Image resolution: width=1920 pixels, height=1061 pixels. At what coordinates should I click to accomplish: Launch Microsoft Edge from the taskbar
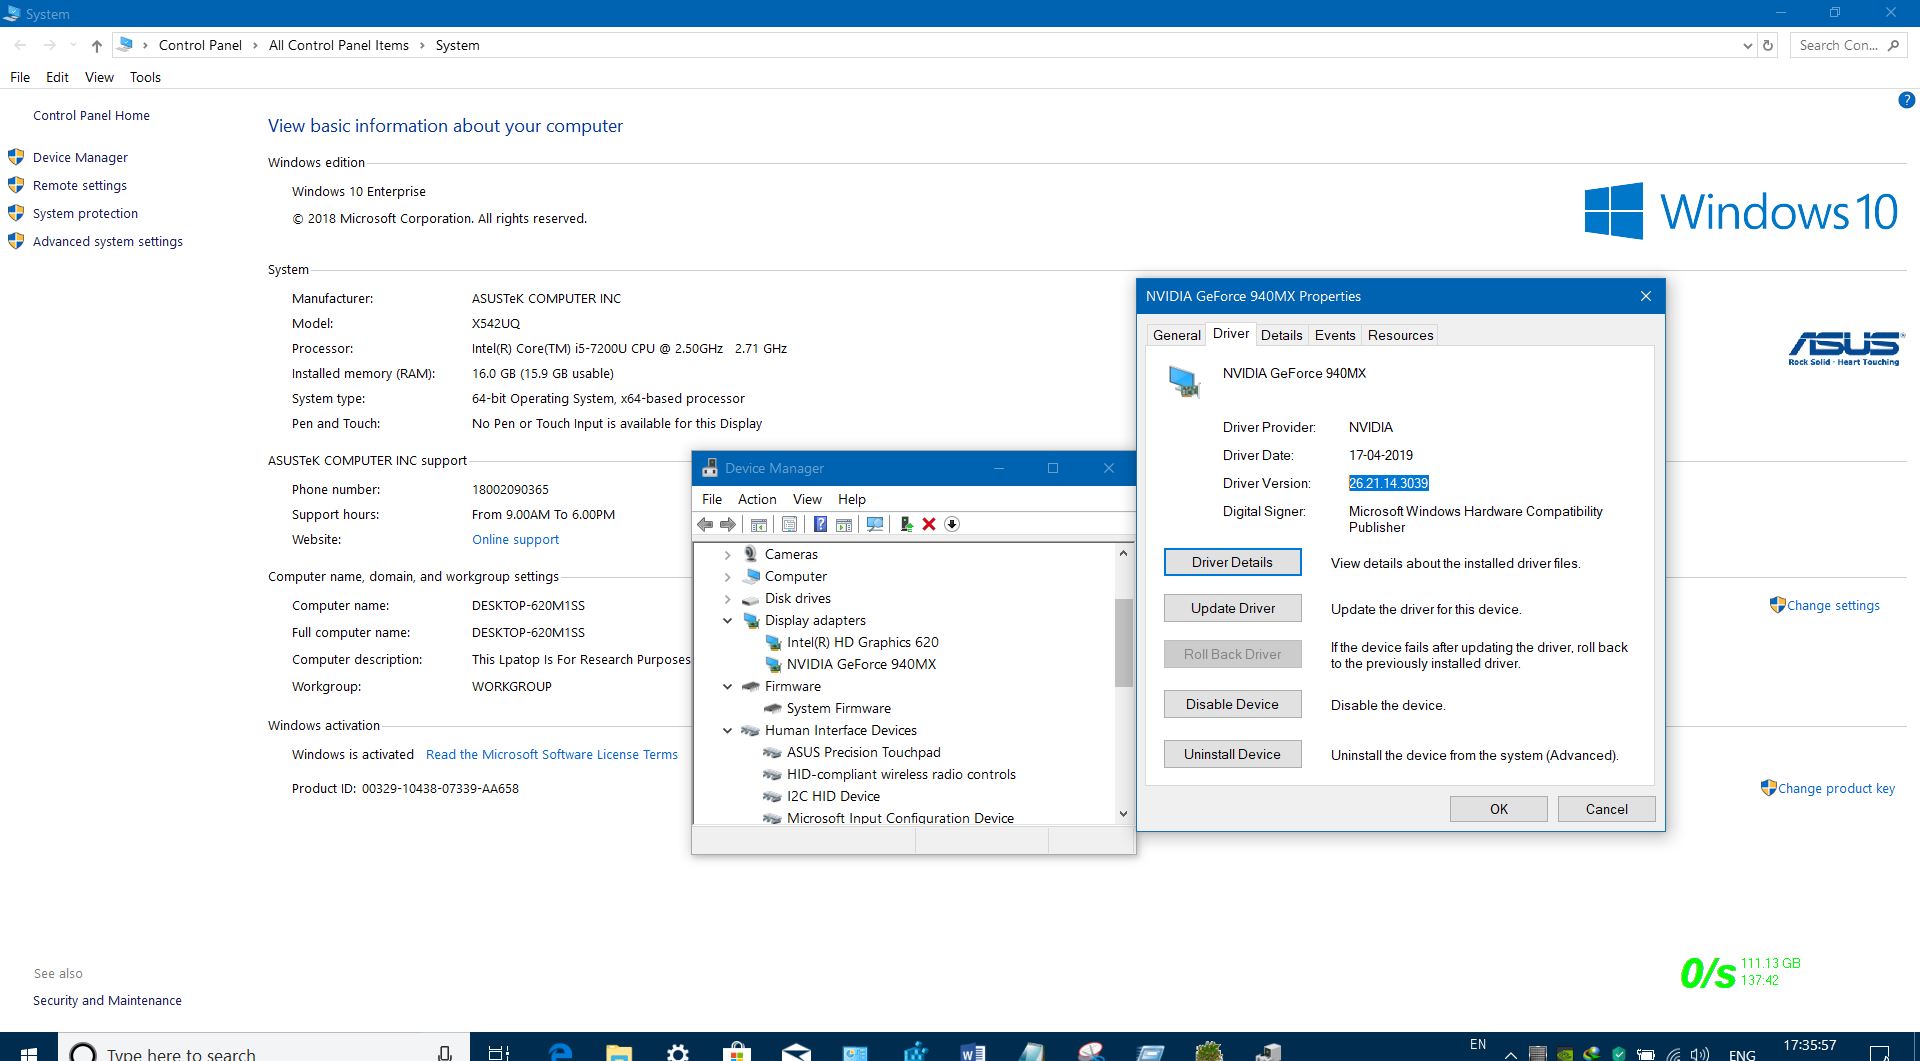point(560,1052)
